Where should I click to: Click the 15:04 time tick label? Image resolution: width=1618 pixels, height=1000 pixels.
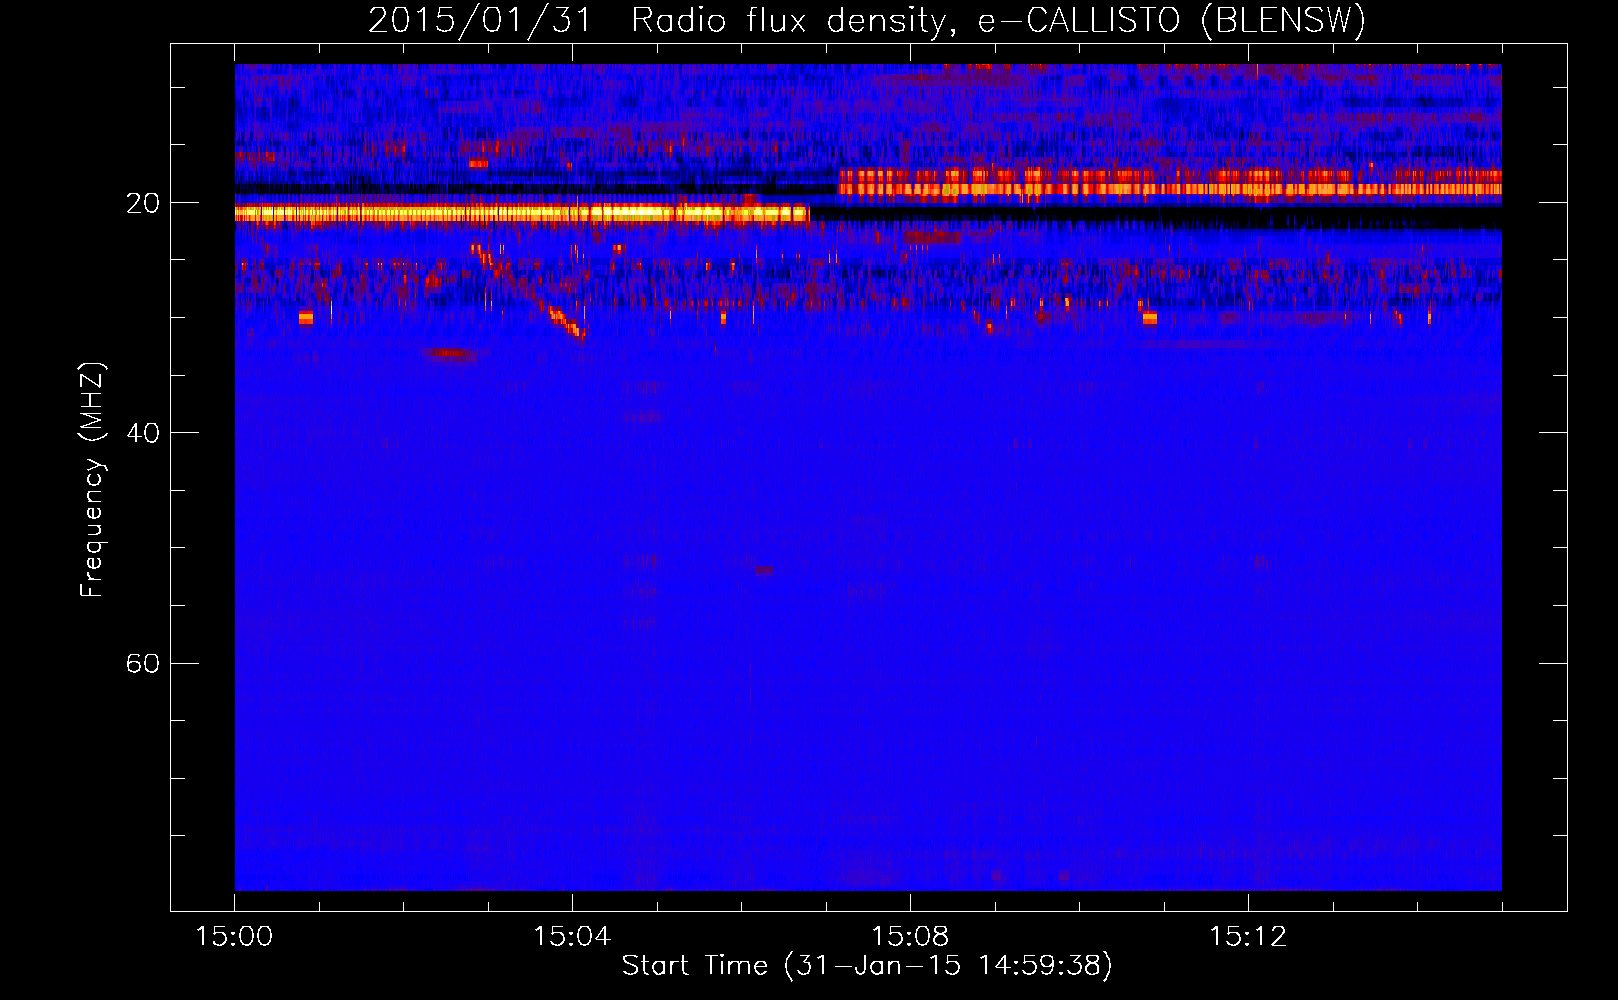click(x=572, y=936)
